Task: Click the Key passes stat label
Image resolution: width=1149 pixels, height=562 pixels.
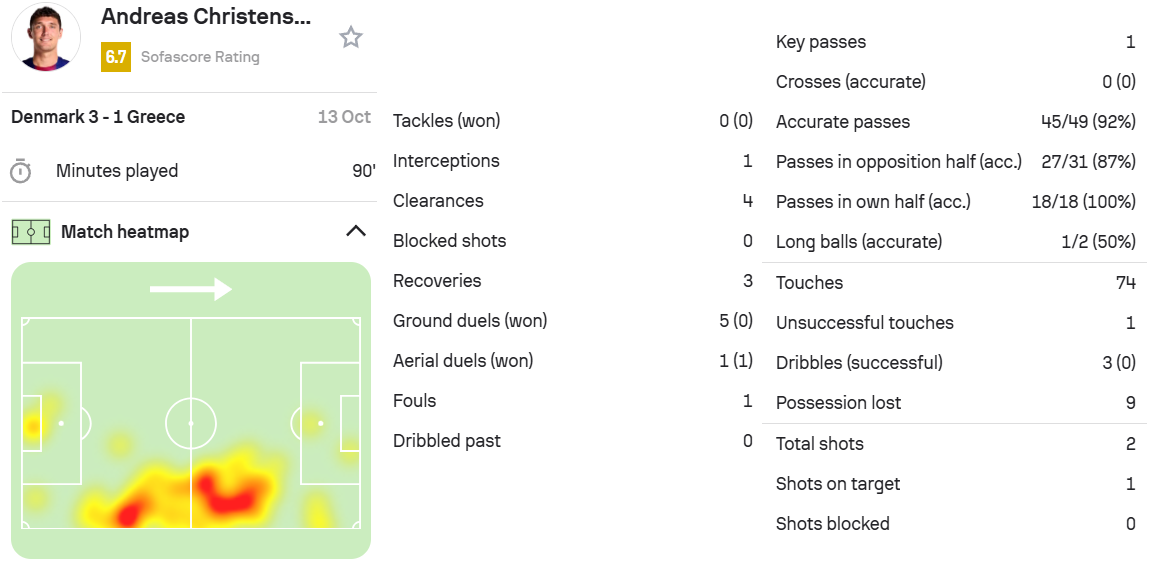Action: pos(821,42)
